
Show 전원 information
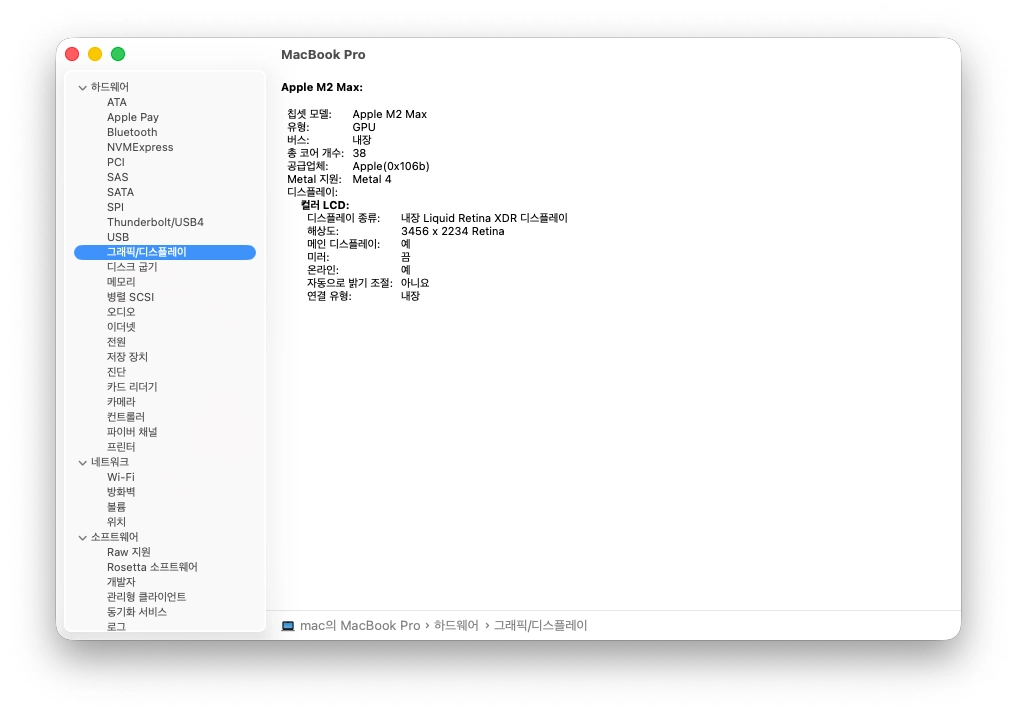click(x=116, y=342)
